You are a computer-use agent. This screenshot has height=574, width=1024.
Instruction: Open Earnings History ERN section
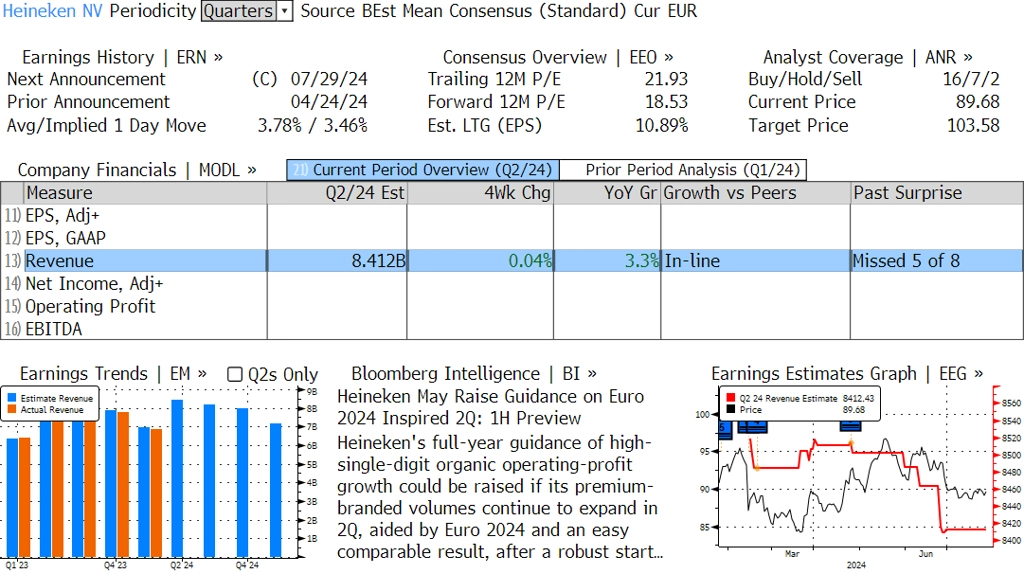click(x=122, y=57)
